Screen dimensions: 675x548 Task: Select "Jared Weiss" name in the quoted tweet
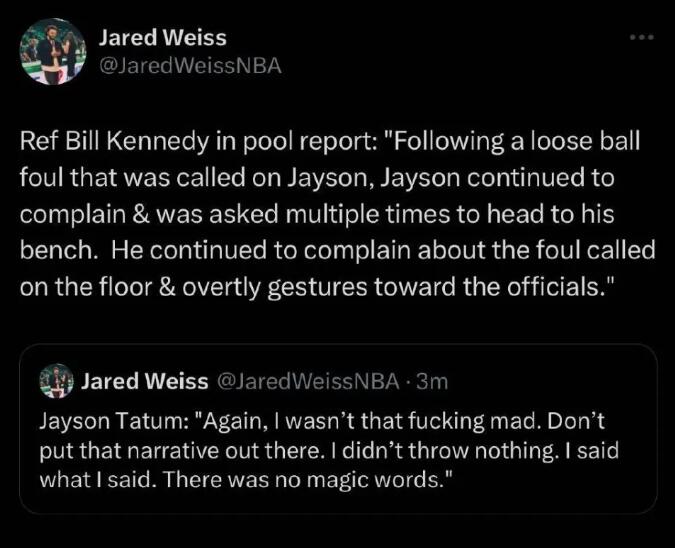click(x=144, y=381)
